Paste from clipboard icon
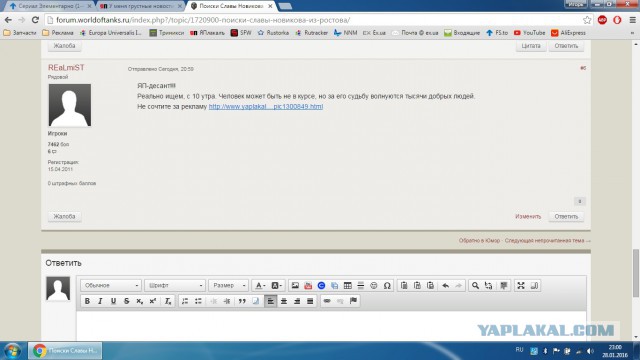 (x=404, y=285)
